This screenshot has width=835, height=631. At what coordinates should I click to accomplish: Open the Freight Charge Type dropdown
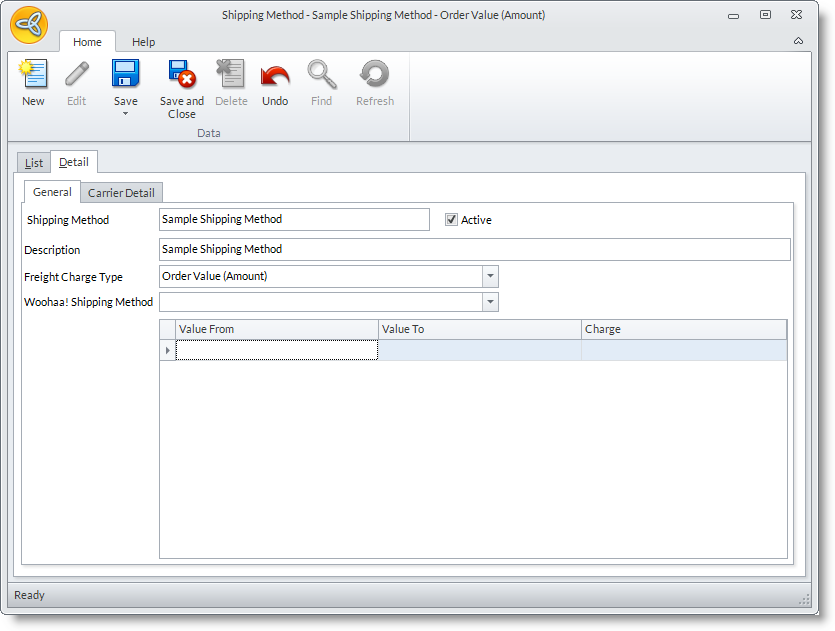point(490,276)
